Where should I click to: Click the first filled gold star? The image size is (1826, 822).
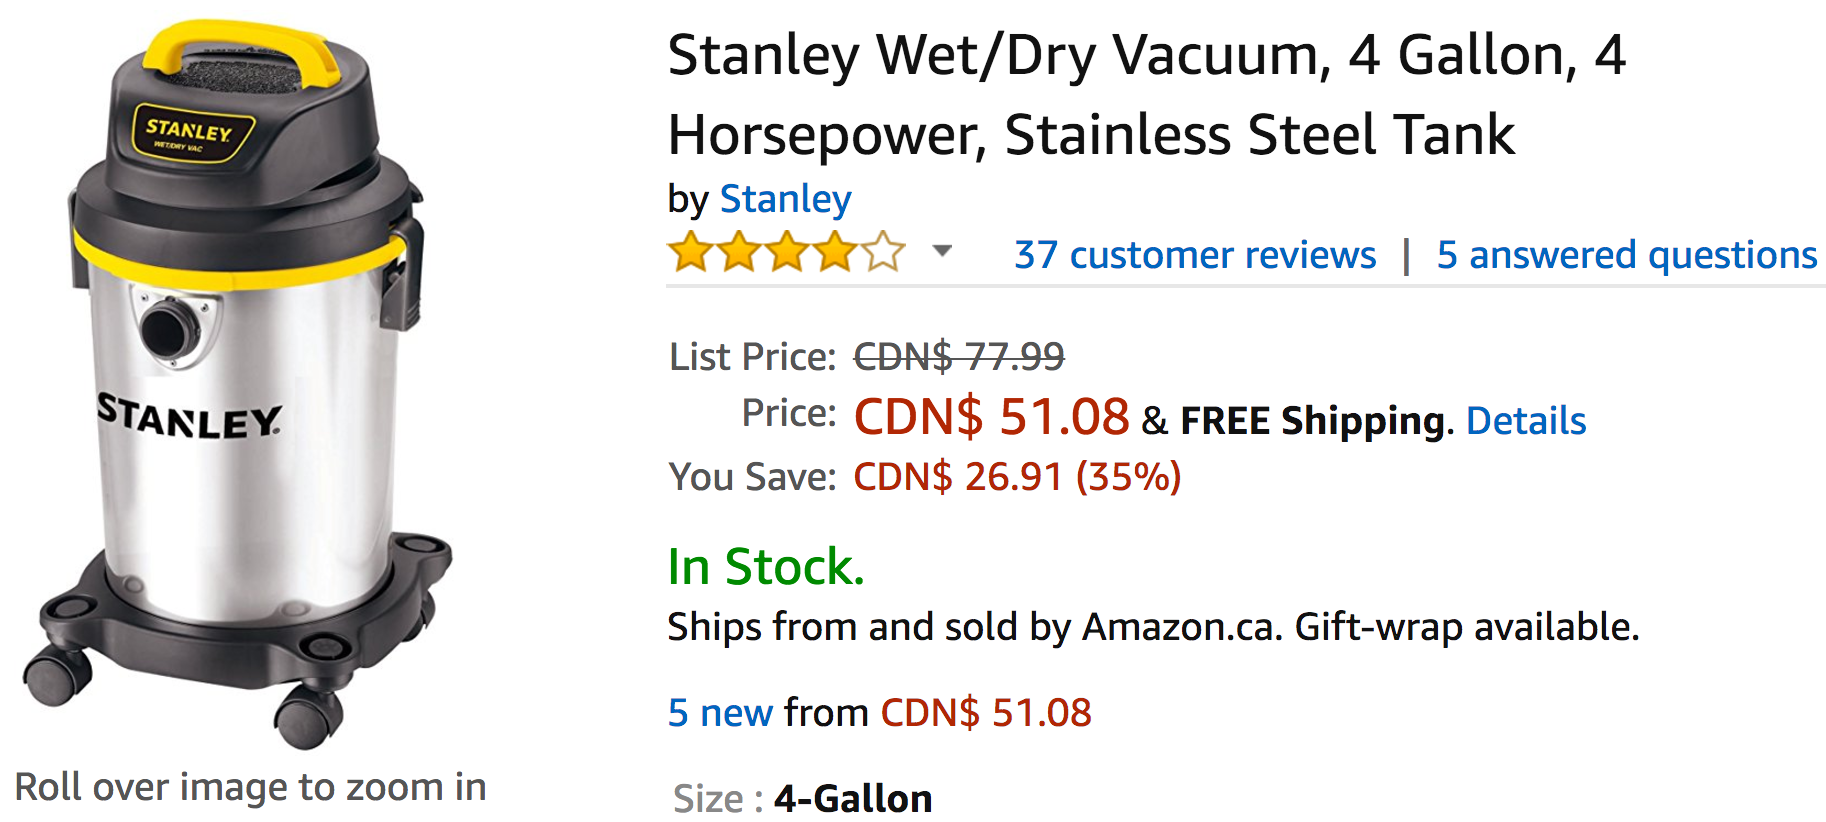coord(690,252)
